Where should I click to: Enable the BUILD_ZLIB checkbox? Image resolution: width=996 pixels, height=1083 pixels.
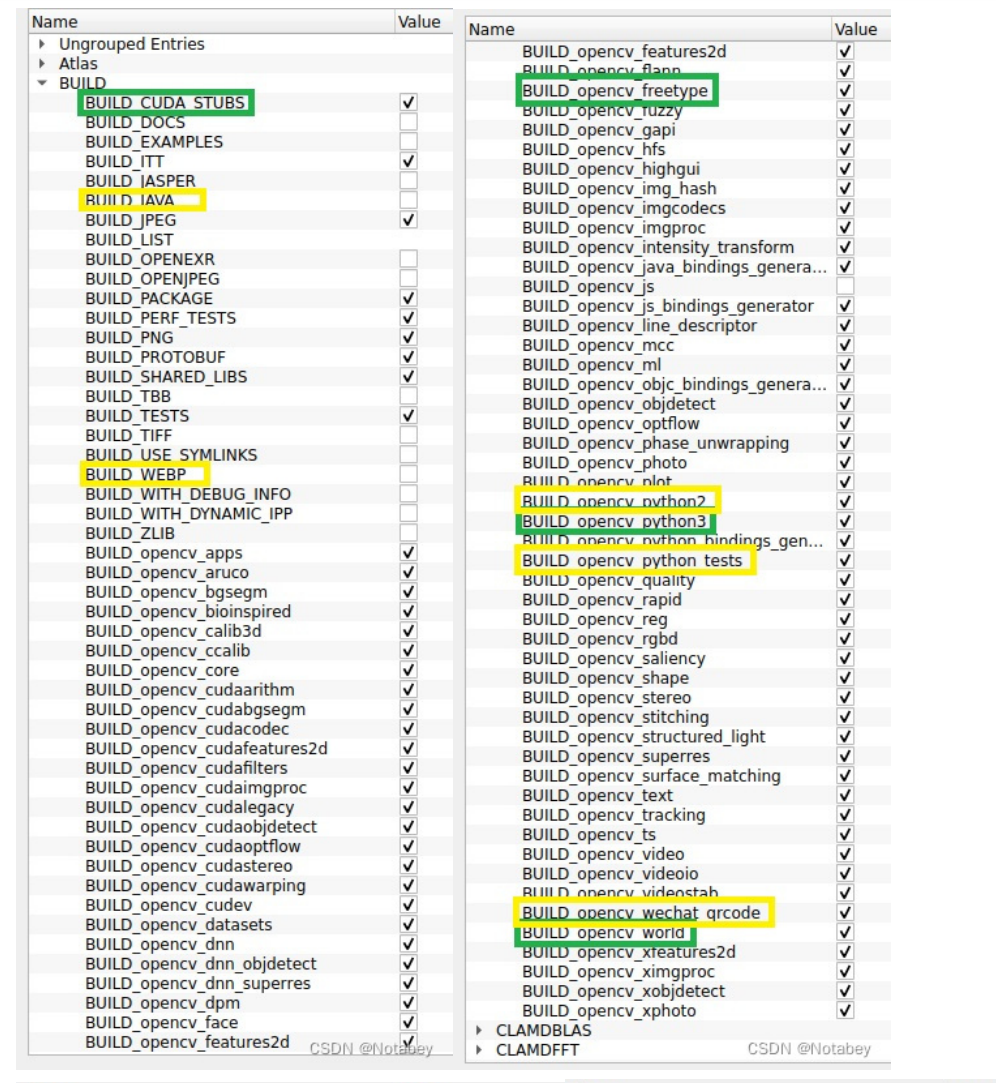(408, 533)
